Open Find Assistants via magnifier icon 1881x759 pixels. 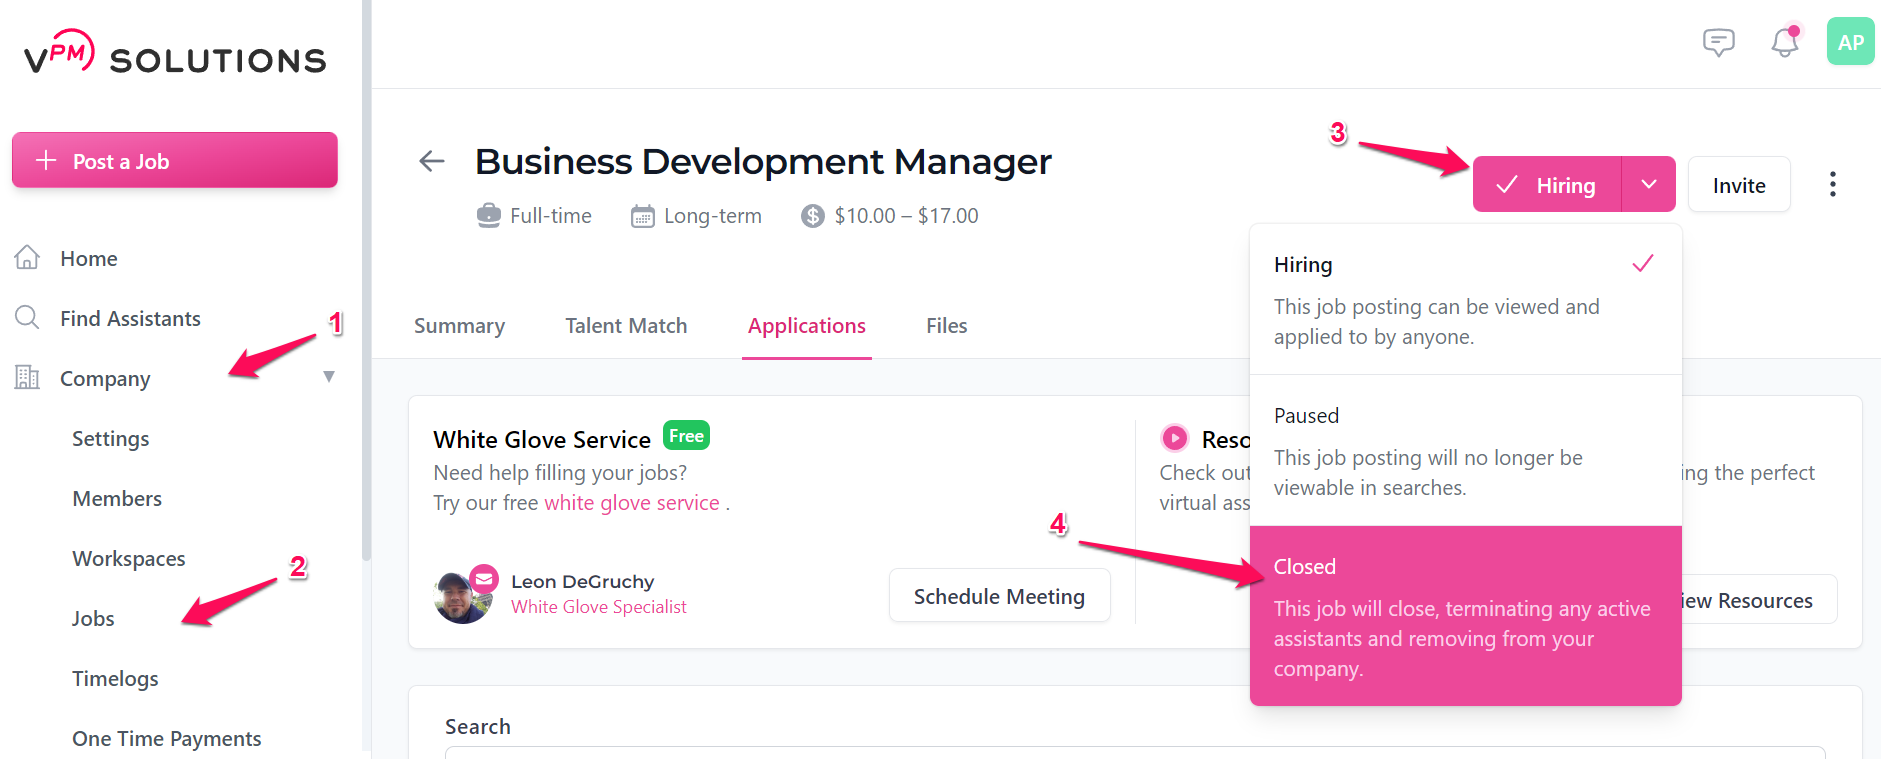(x=27, y=318)
